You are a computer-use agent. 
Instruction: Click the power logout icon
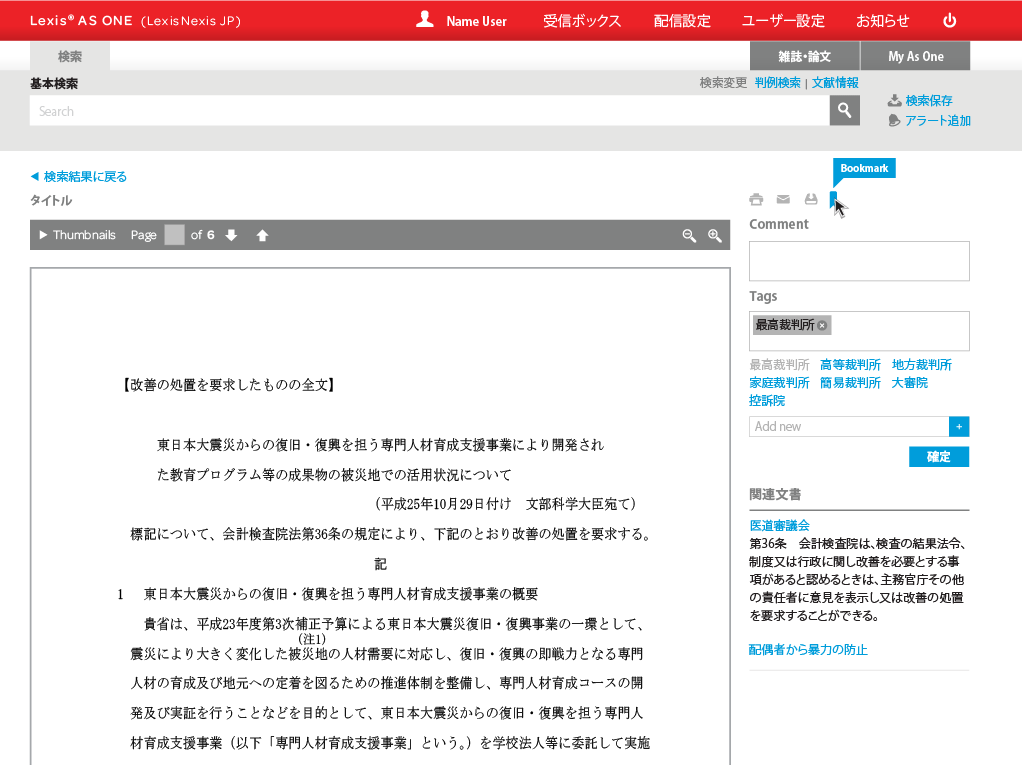pyautogui.click(x=950, y=20)
